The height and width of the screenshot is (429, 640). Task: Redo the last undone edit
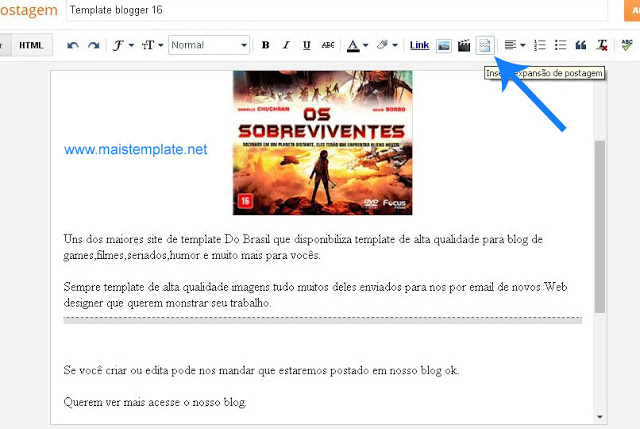pos(93,45)
